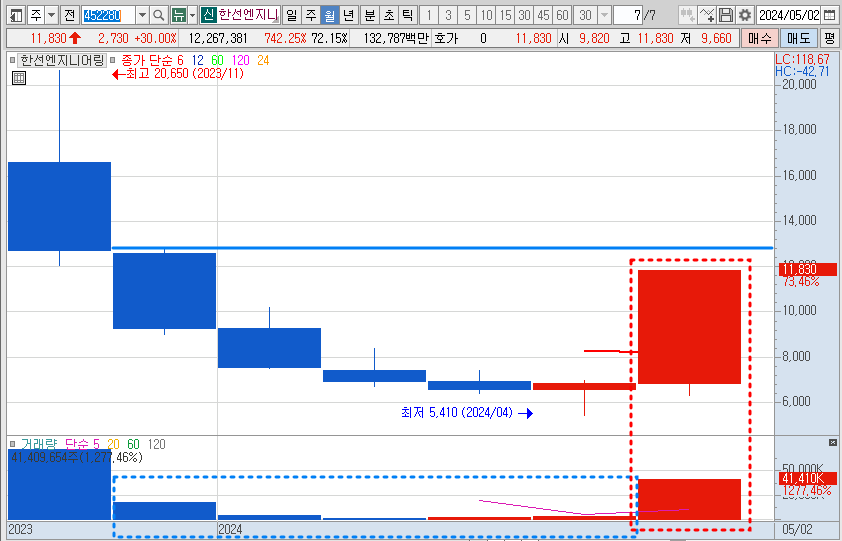This screenshot has height=541, width=842.
Task: Select the 5 interval button
Action: [x=467, y=15]
